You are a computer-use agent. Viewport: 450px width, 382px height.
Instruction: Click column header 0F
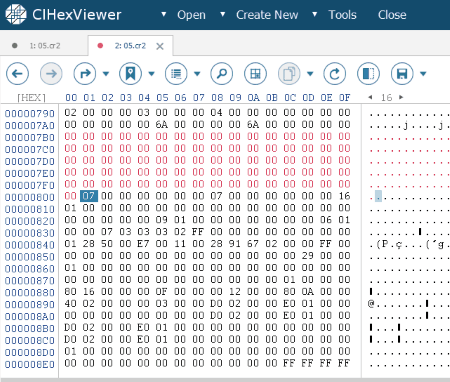click(x=345, y=98)
